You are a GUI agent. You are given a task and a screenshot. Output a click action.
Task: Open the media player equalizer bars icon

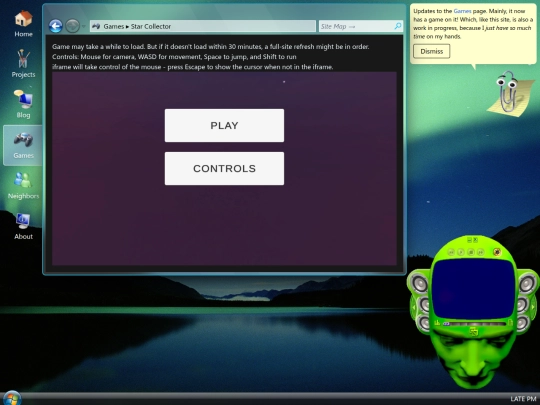(437, 323)
